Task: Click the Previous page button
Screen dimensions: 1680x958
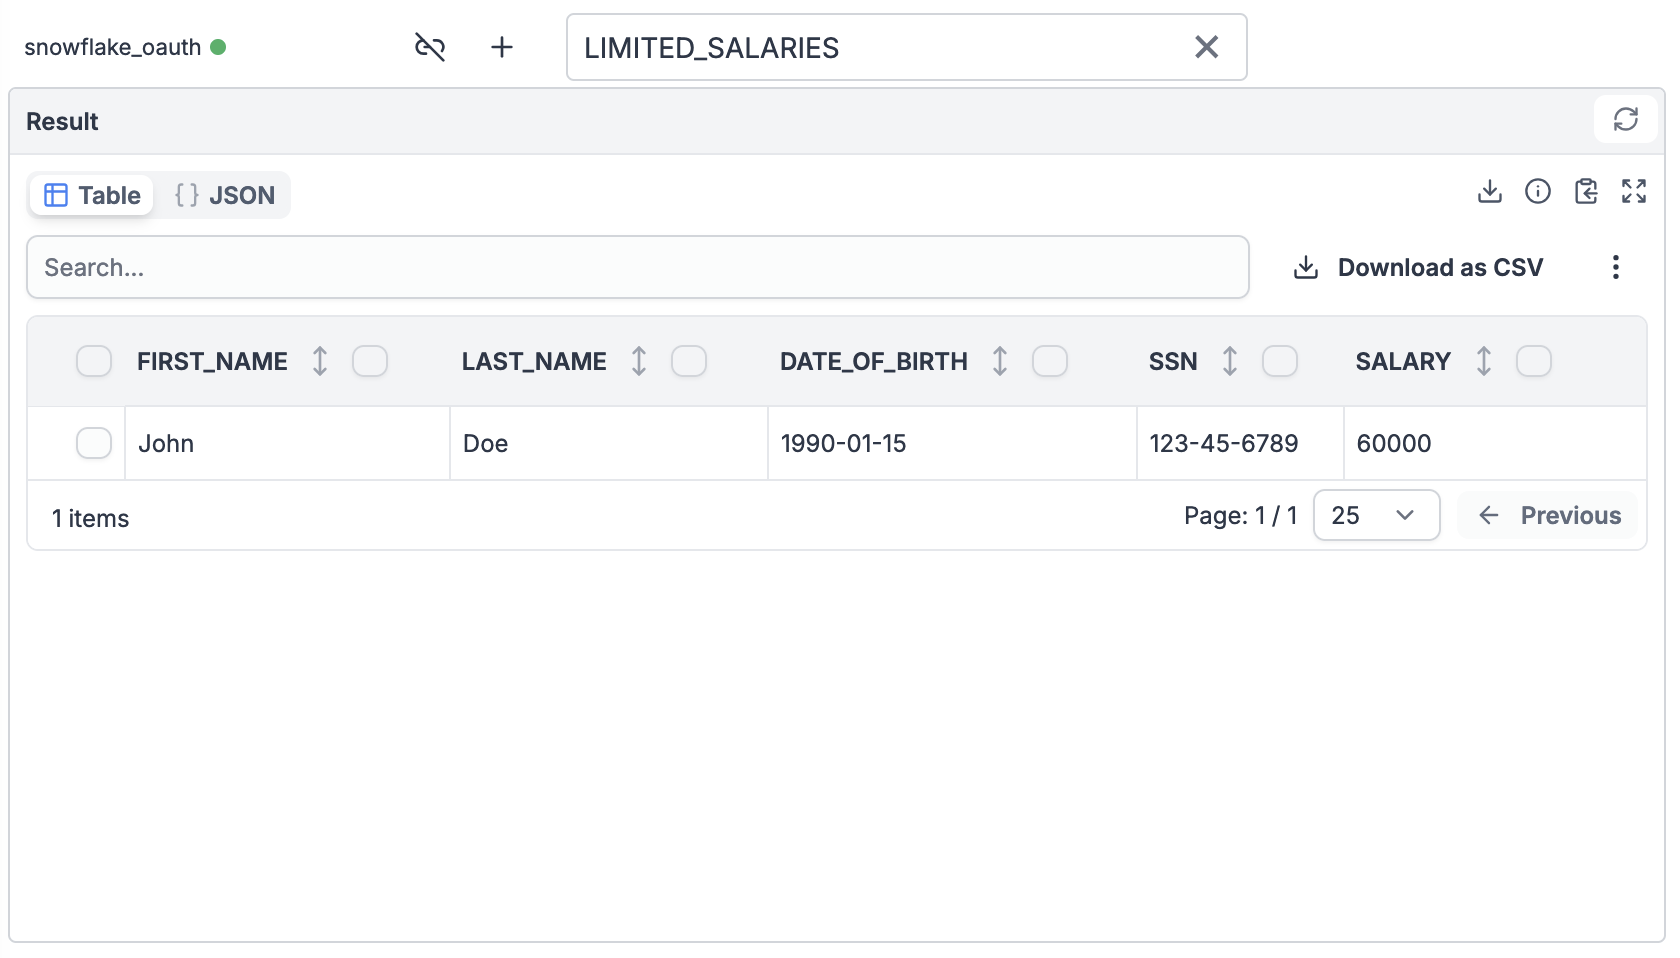Action: [x=1547, y=515]
